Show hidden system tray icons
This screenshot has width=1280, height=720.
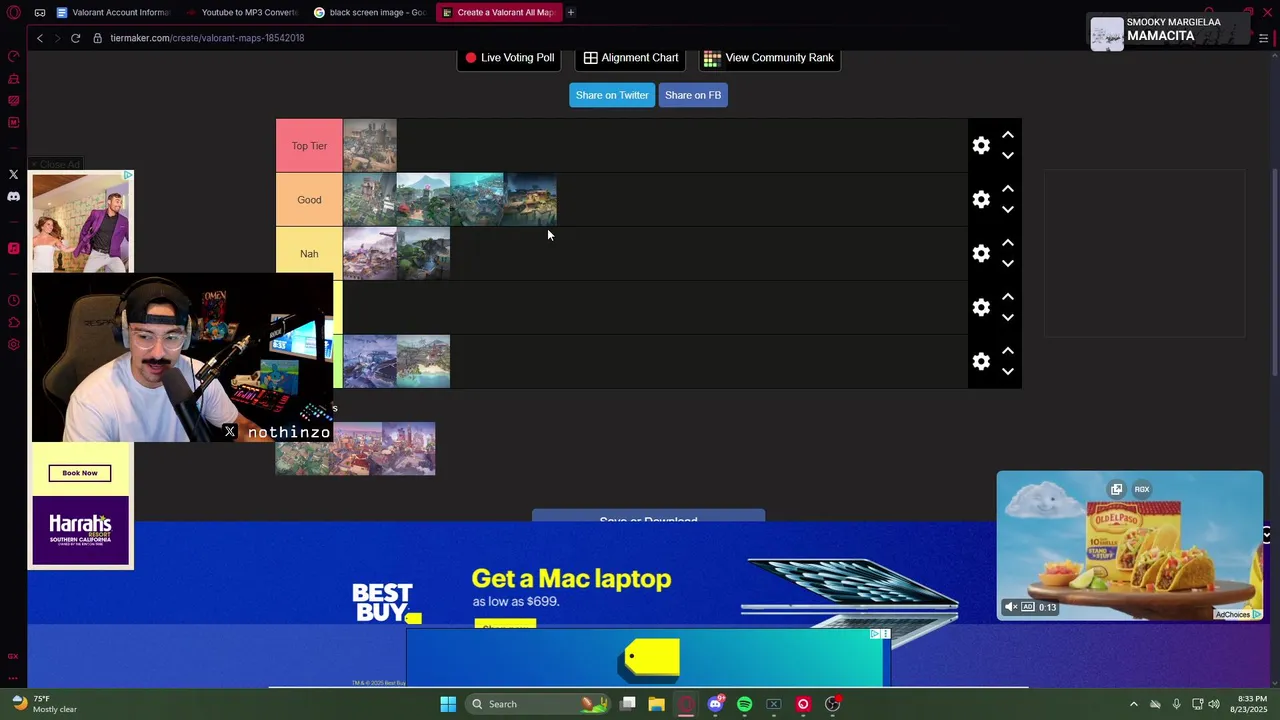tap(1133, 704)
